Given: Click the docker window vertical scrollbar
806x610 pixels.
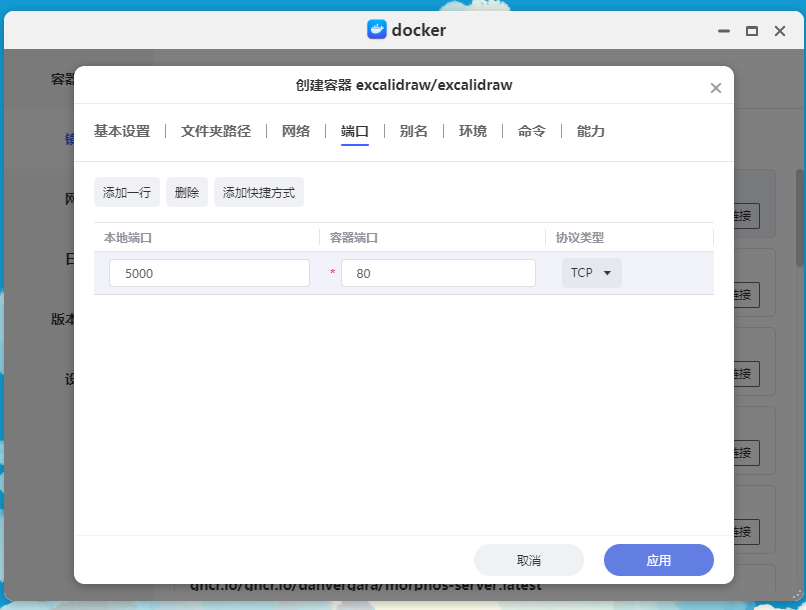Looking at the screenshot, I should 800,218.
